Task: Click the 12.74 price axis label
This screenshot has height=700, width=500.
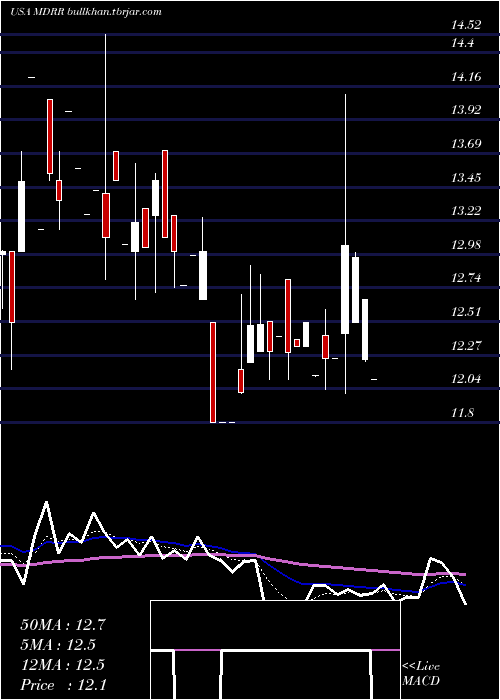Action: [x=466, y=278]
